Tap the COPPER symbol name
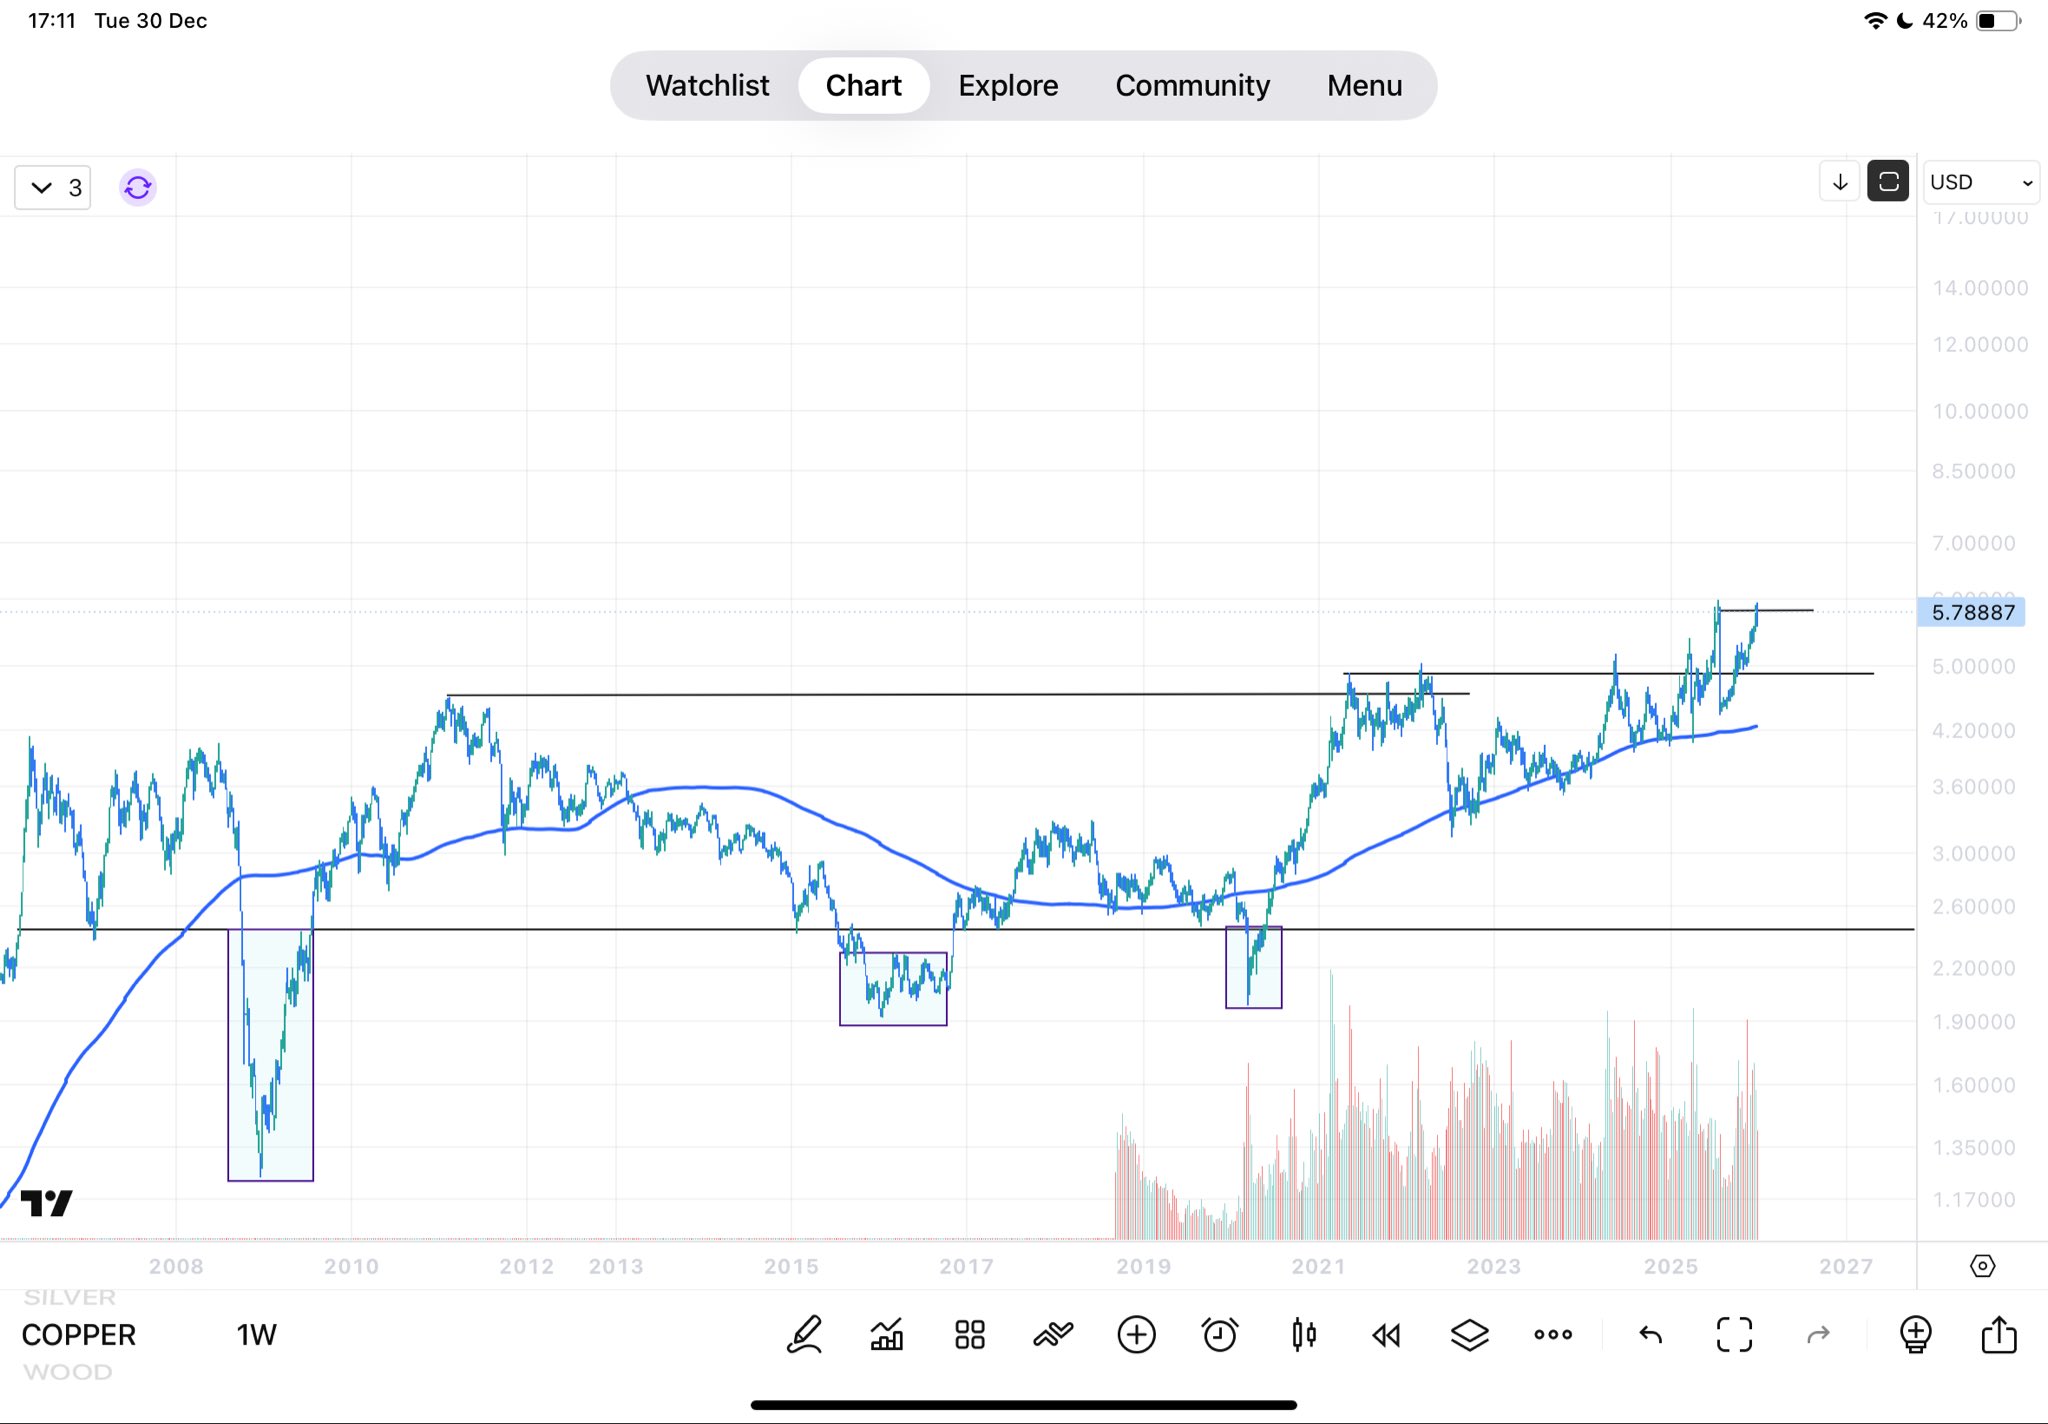 (x=79, y=1335)
